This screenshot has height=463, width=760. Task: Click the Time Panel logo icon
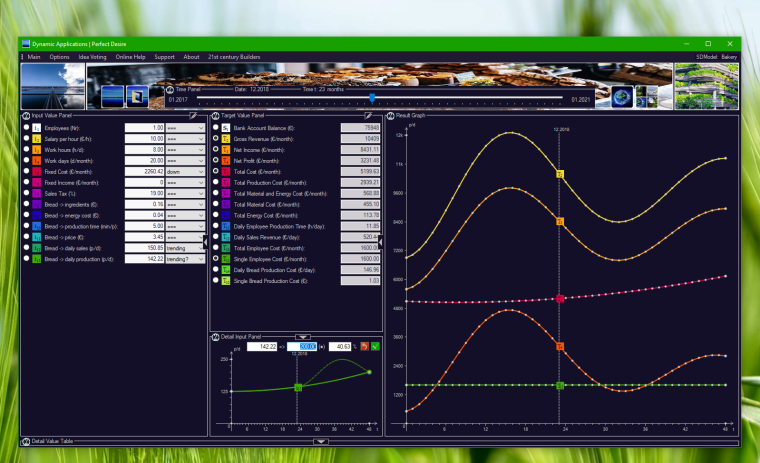(x=170, y=89)
